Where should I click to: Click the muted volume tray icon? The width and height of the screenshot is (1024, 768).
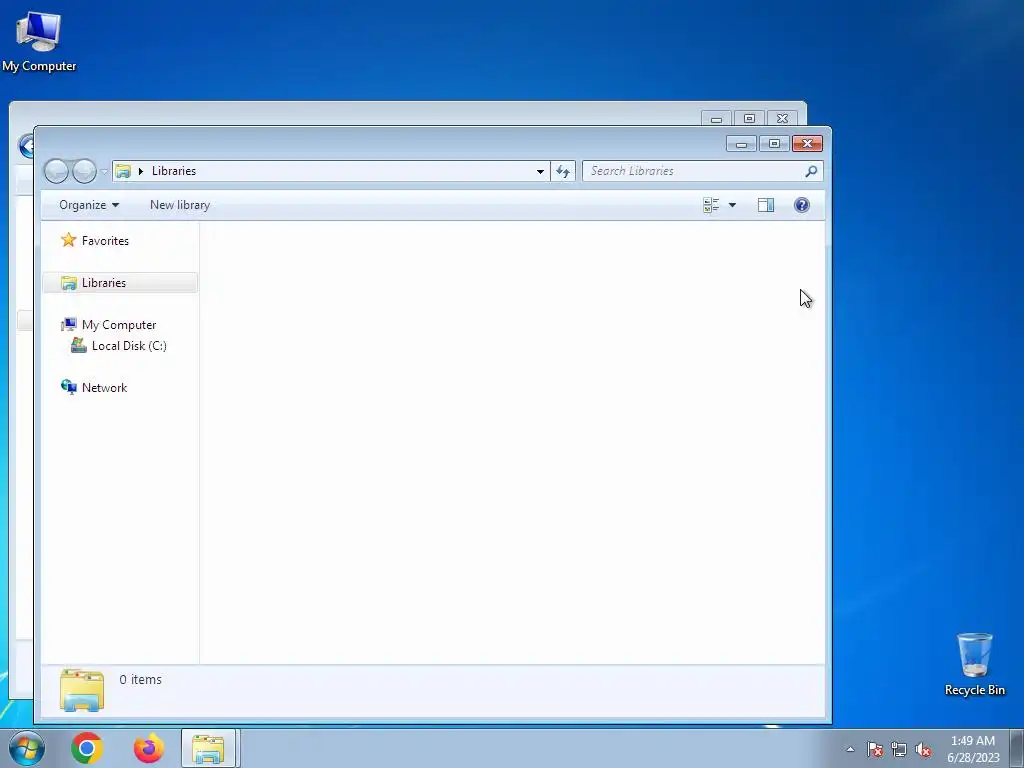[923, 750]
